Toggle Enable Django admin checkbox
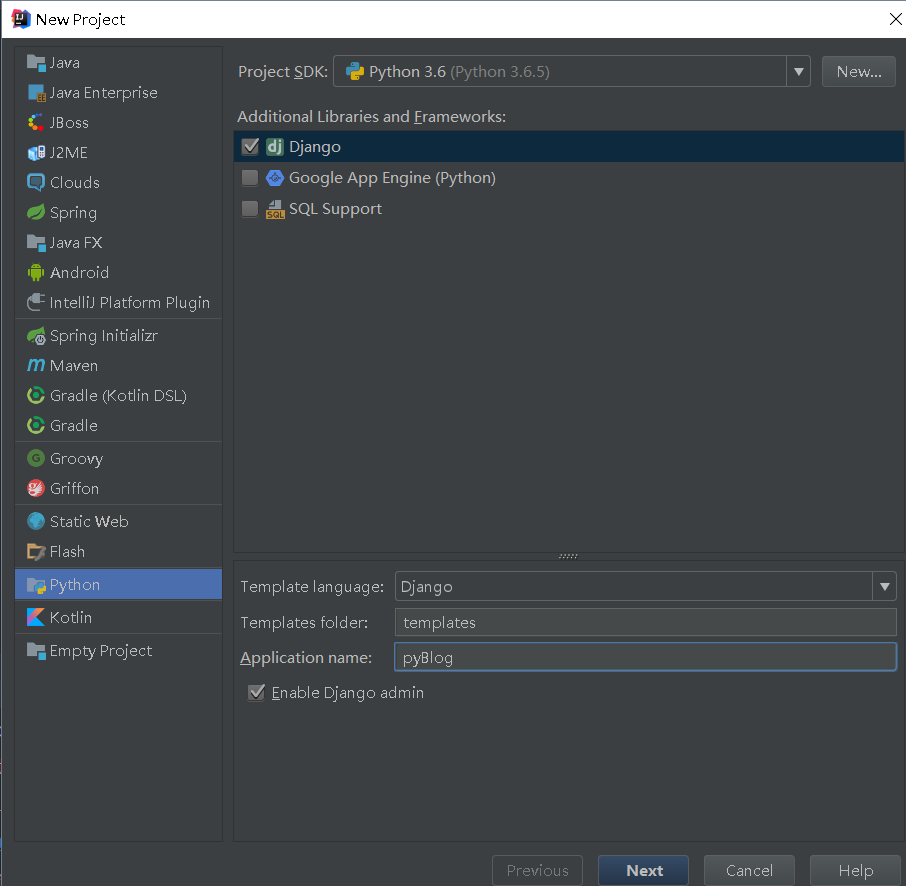 tap(256, 692)
